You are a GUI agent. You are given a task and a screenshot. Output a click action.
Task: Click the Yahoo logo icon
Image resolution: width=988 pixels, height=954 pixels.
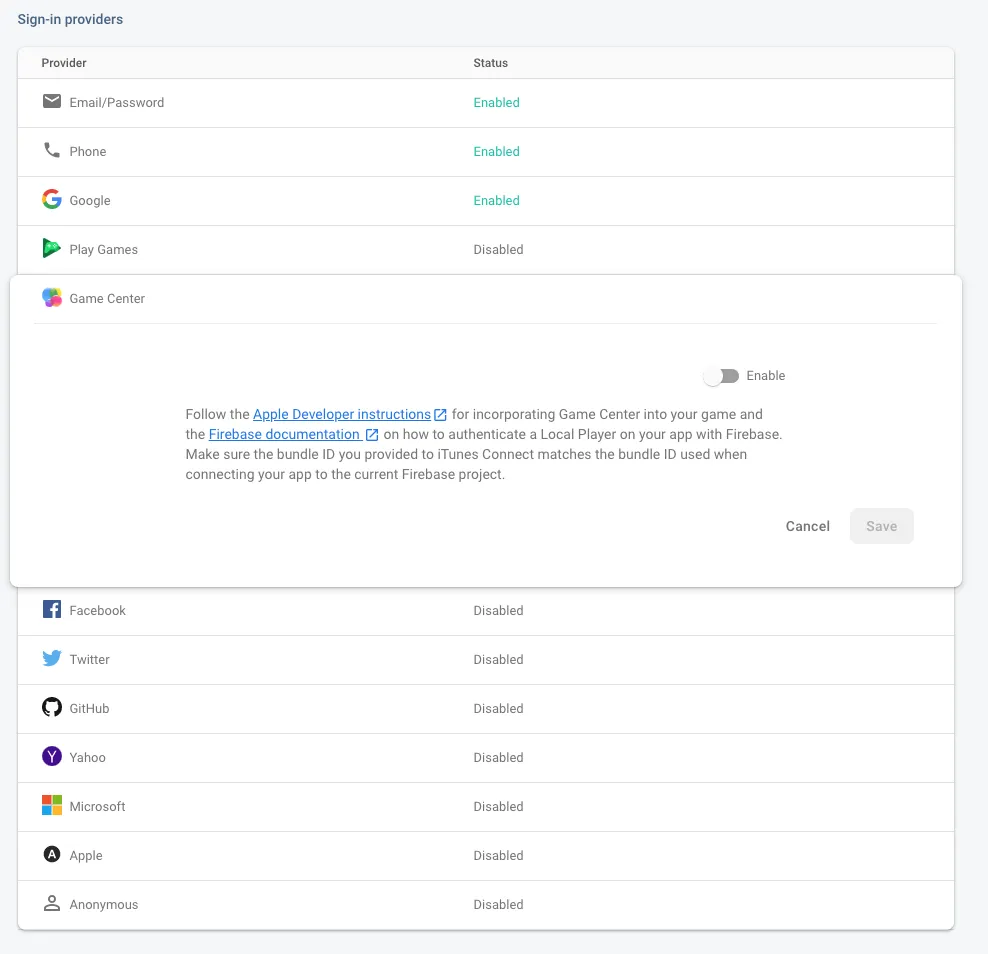click(52, 757)
